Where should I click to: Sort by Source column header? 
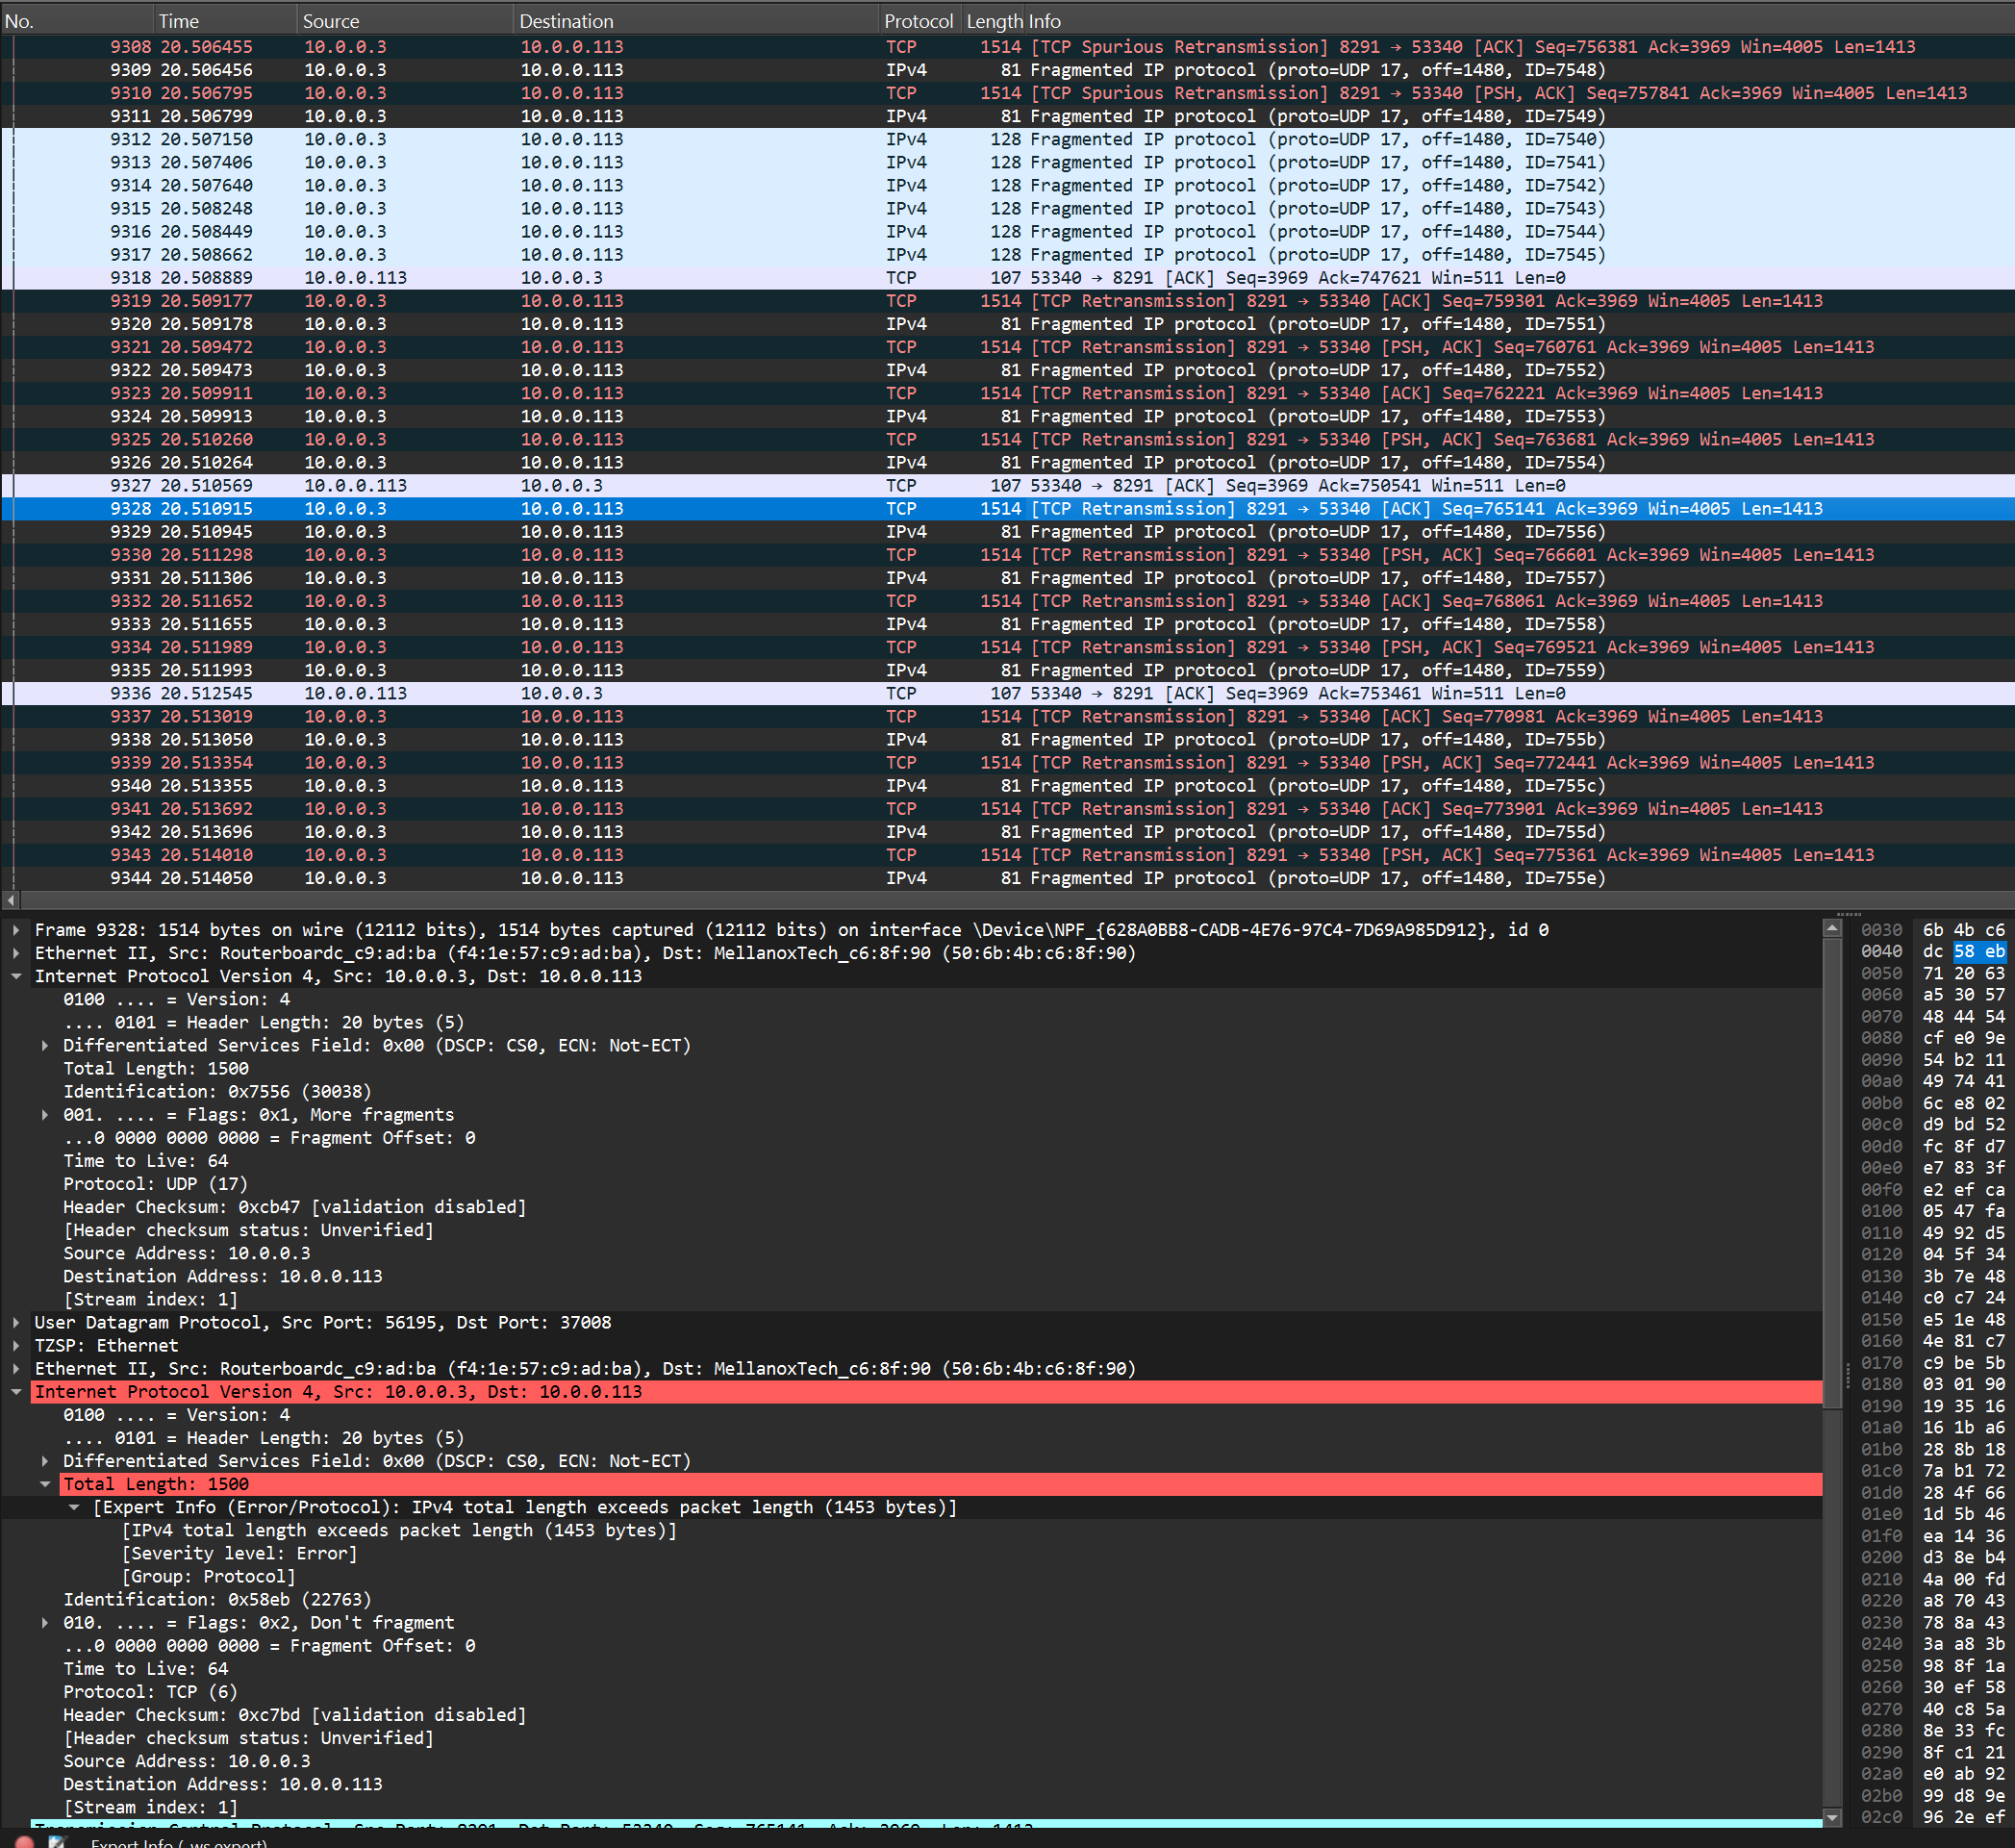click(405, 21)
